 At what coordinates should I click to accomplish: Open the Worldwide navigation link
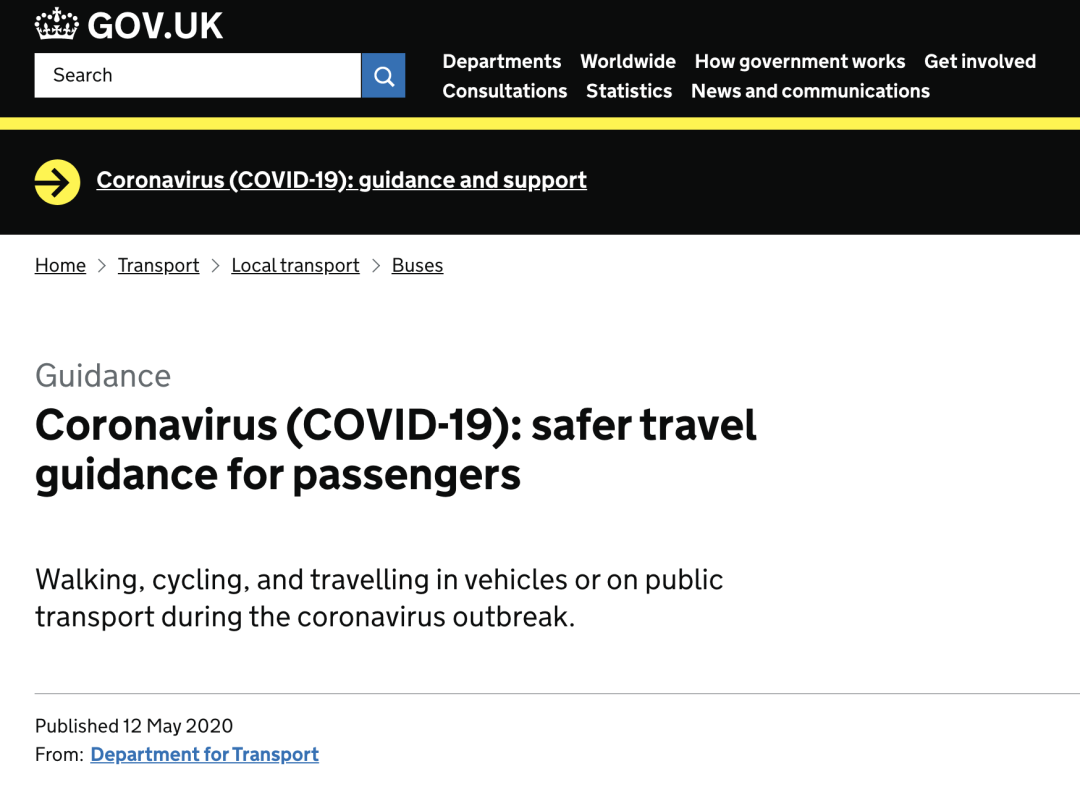coord(627,62)
